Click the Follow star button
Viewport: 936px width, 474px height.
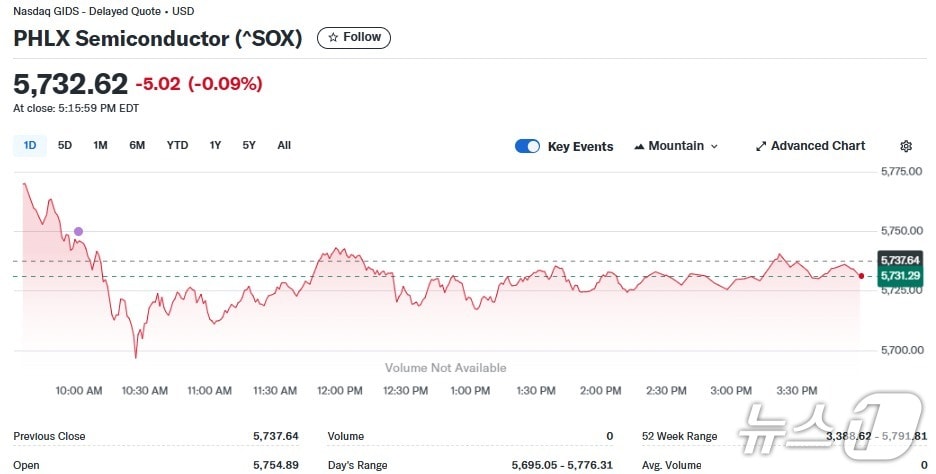[354, 38]
